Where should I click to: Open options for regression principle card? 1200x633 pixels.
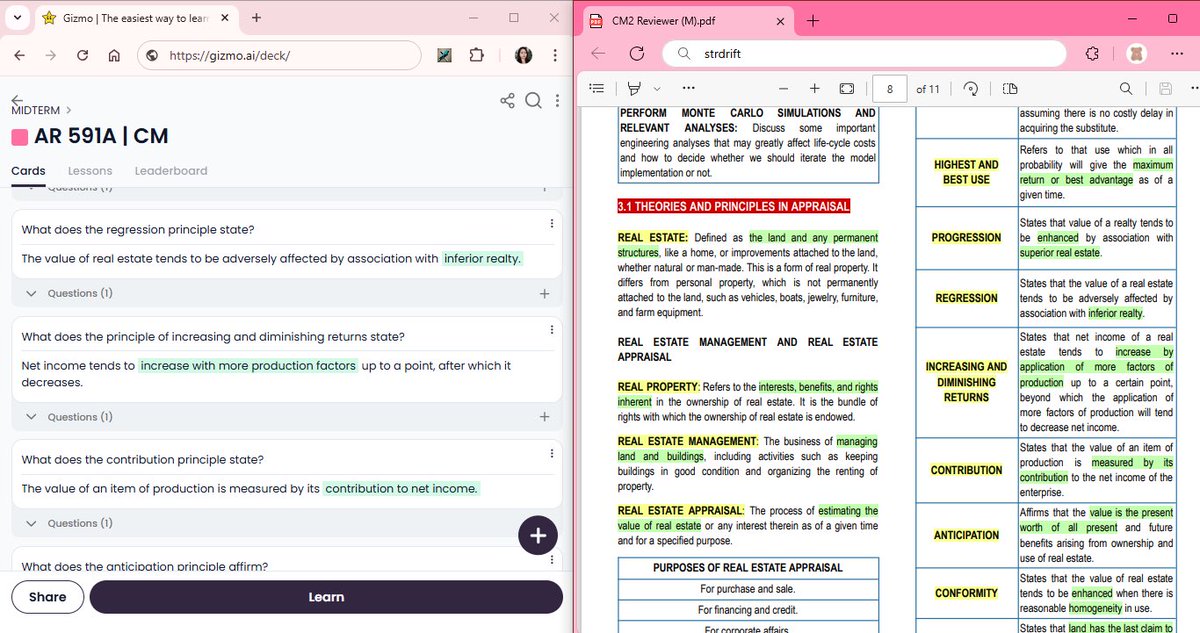552,223
